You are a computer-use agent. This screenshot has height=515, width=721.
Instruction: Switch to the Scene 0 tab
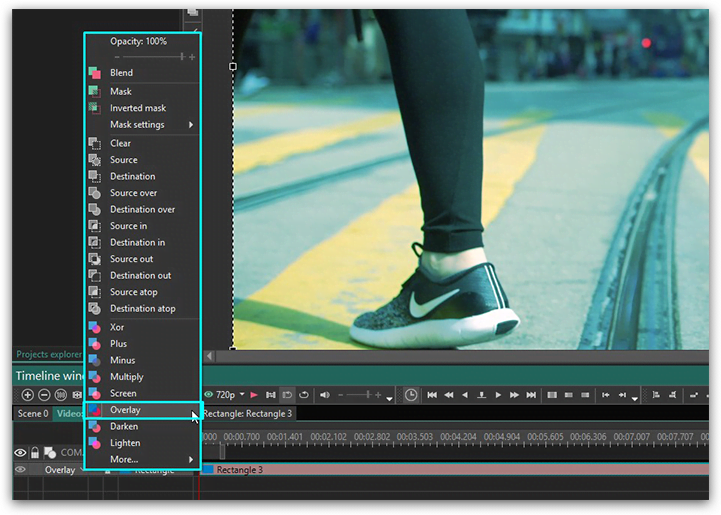[x=33, y=413]
